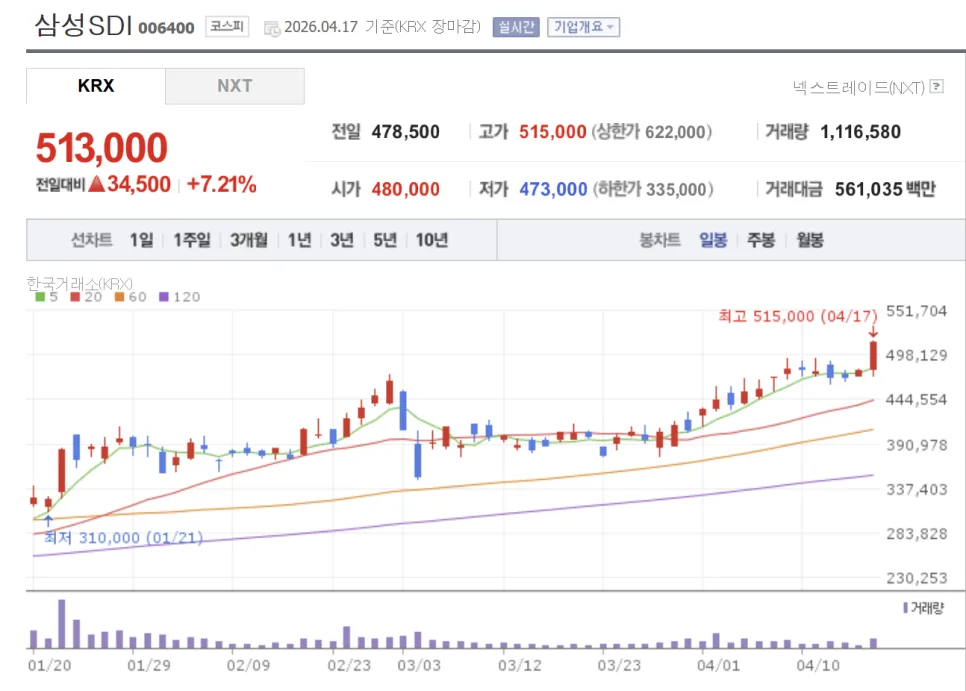
Task: Select the 5년 line chart period
Action: coord(385,240)
